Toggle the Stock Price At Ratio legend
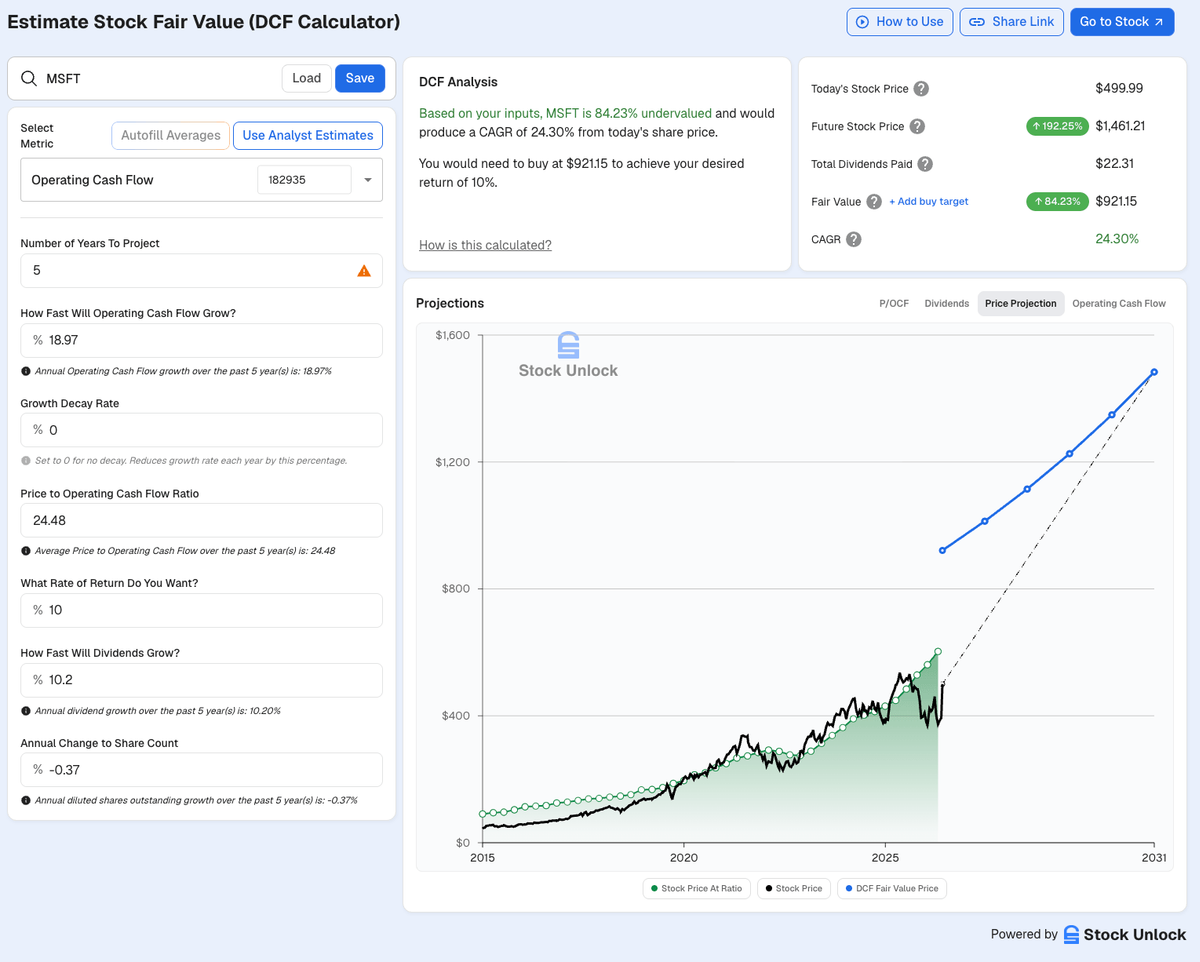 [696, 888]
